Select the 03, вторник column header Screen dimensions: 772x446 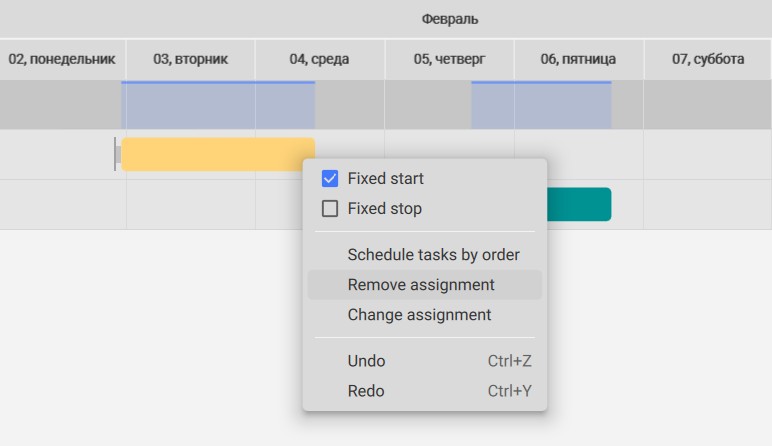click(191, 59)
